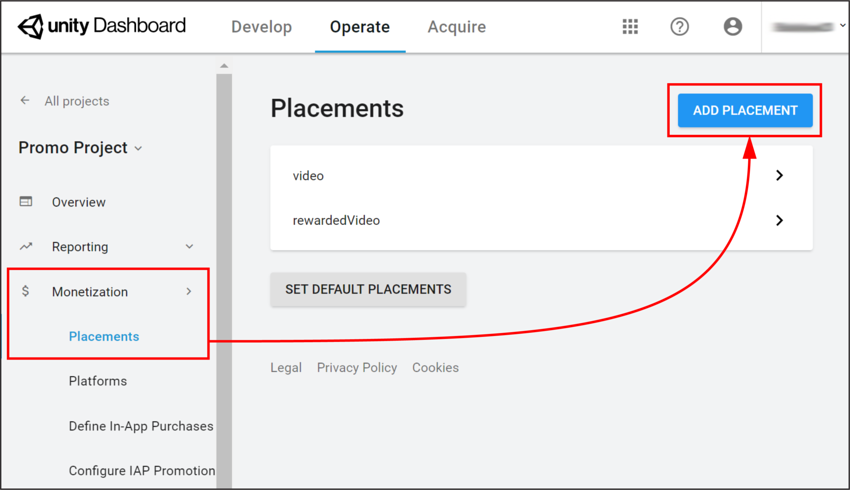Click the Promo Project title
This screenshot has height=490, width=850.
73,147
